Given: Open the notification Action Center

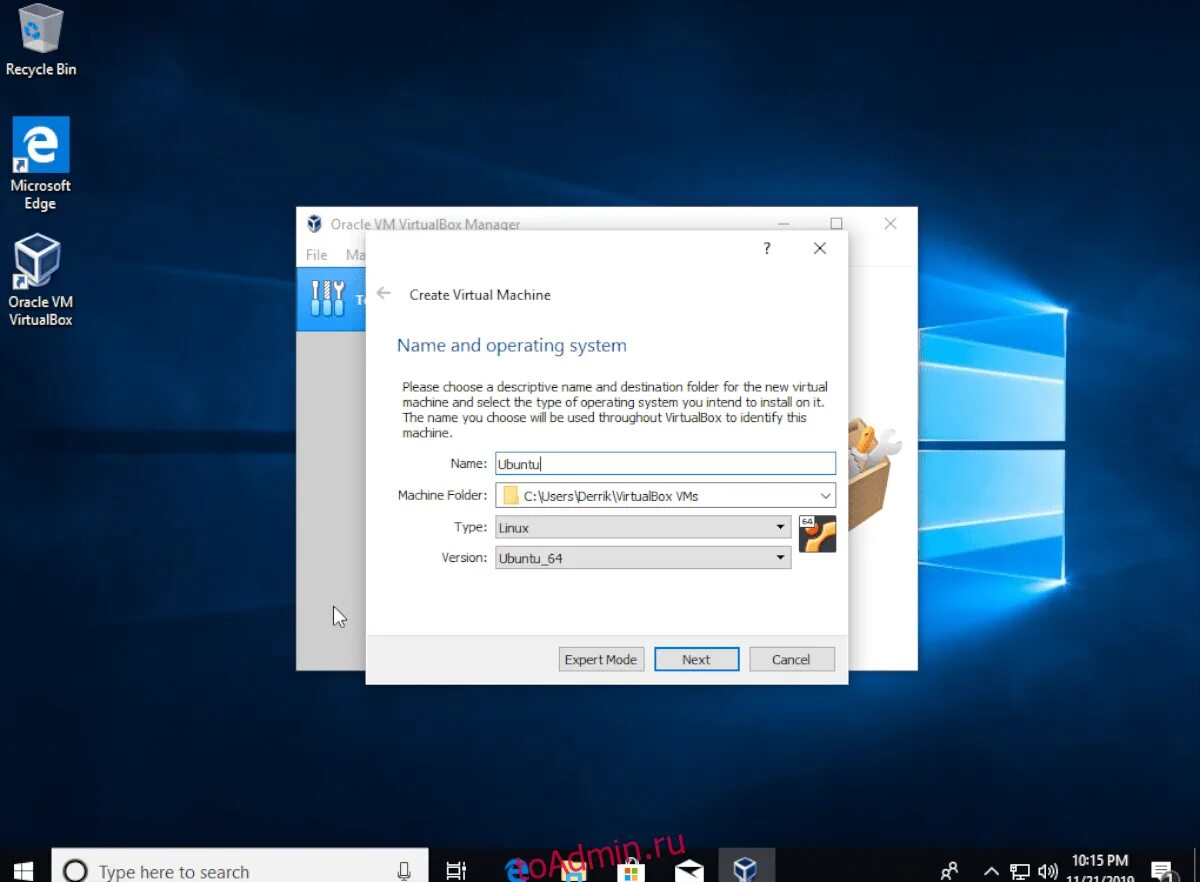Looking at the screenshot, I should pos(1162,870).
